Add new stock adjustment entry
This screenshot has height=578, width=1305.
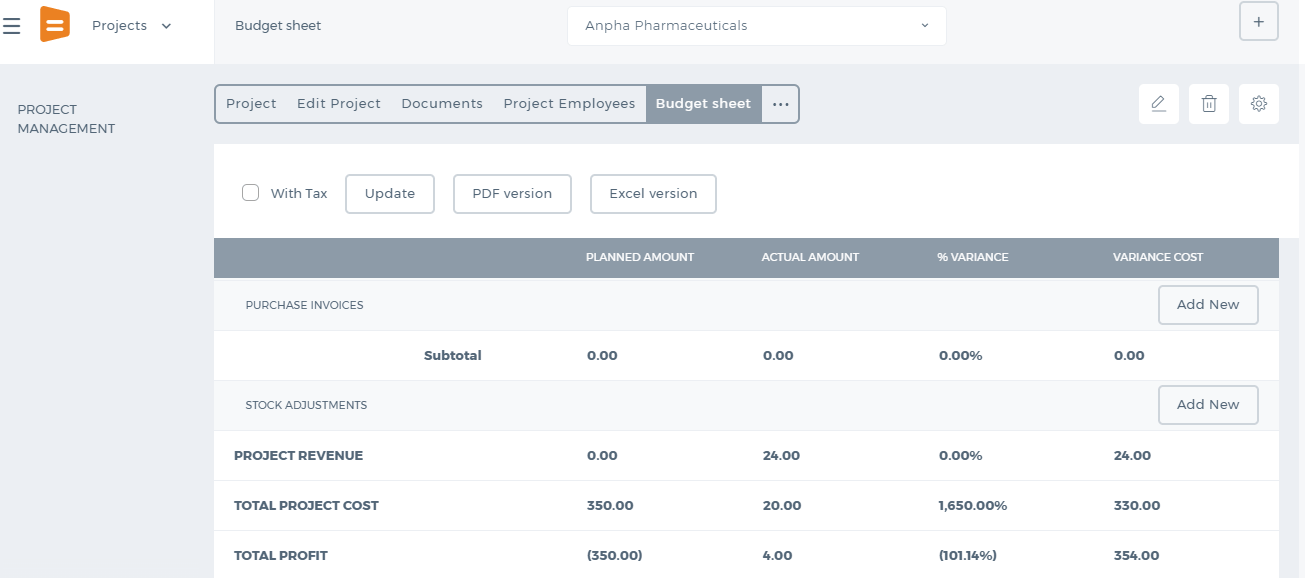1208,405
